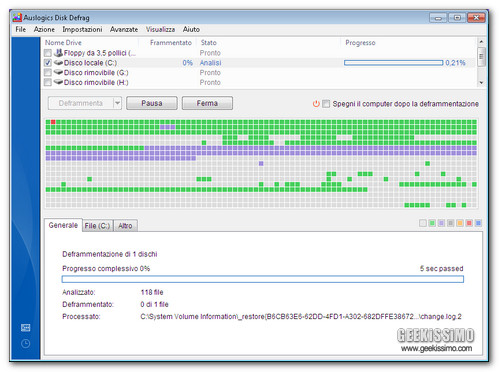Click the Pausa button

[152, 103]
